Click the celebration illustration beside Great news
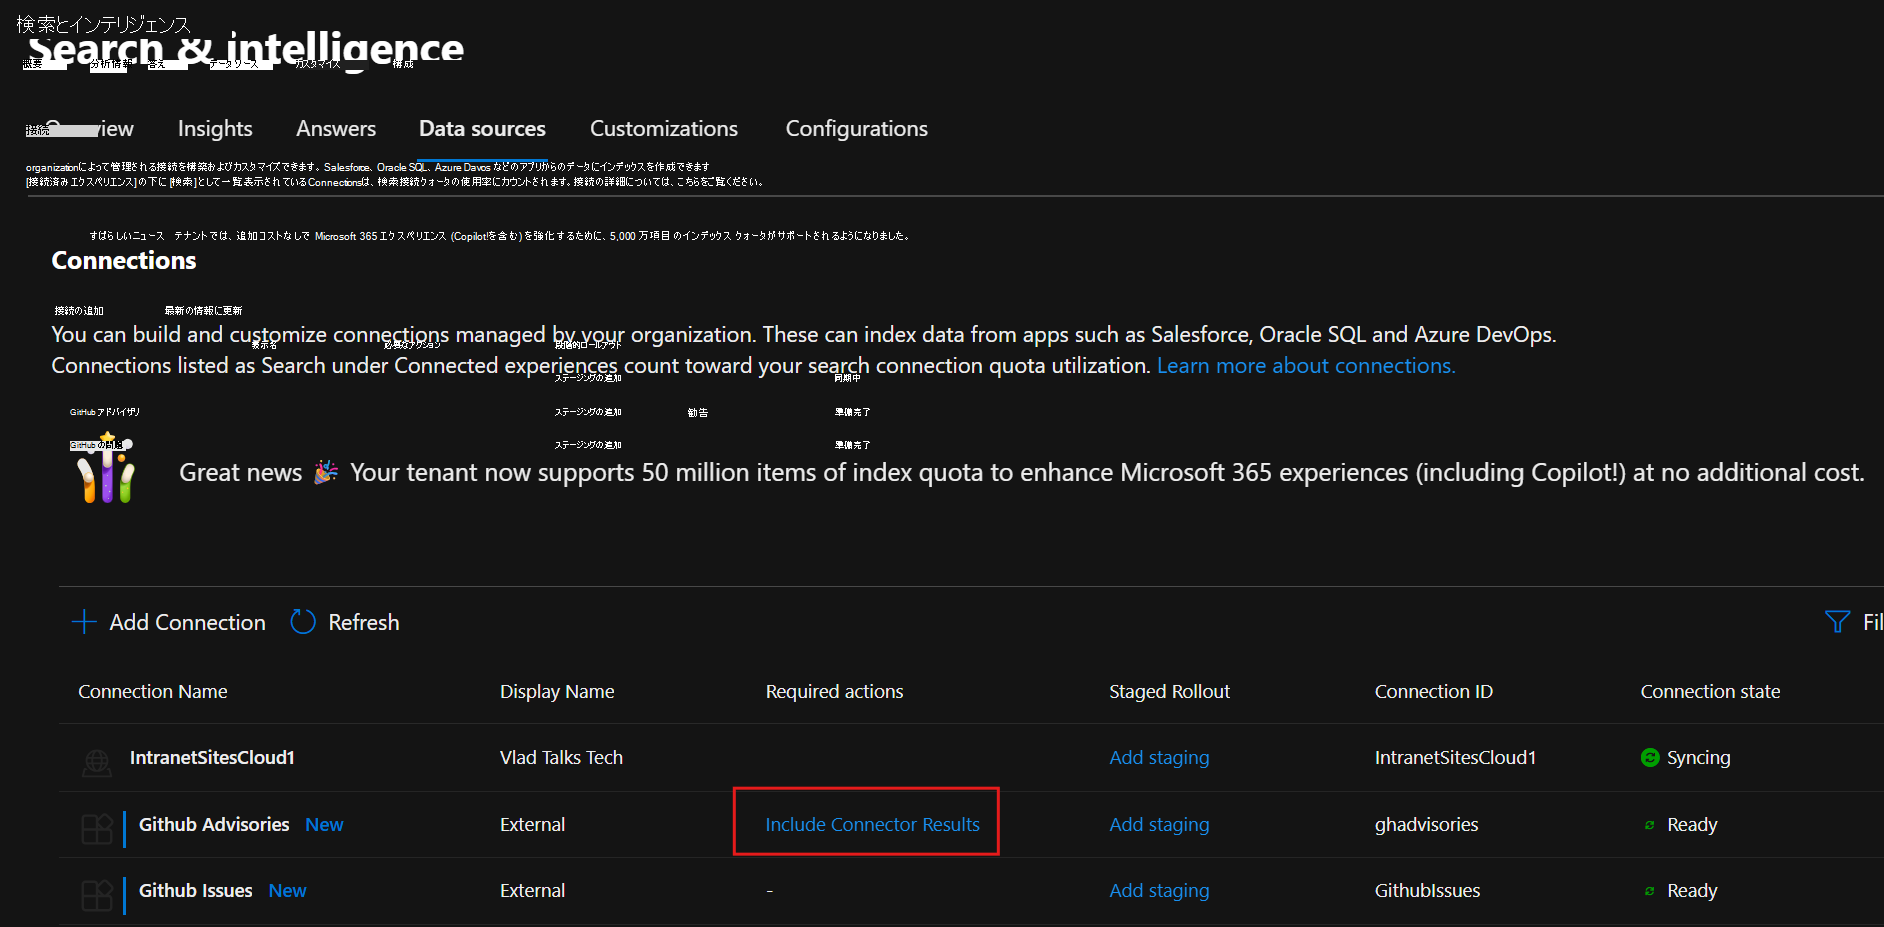Image resolution: width=1884 pixels, height=927 pixels. 106,468
